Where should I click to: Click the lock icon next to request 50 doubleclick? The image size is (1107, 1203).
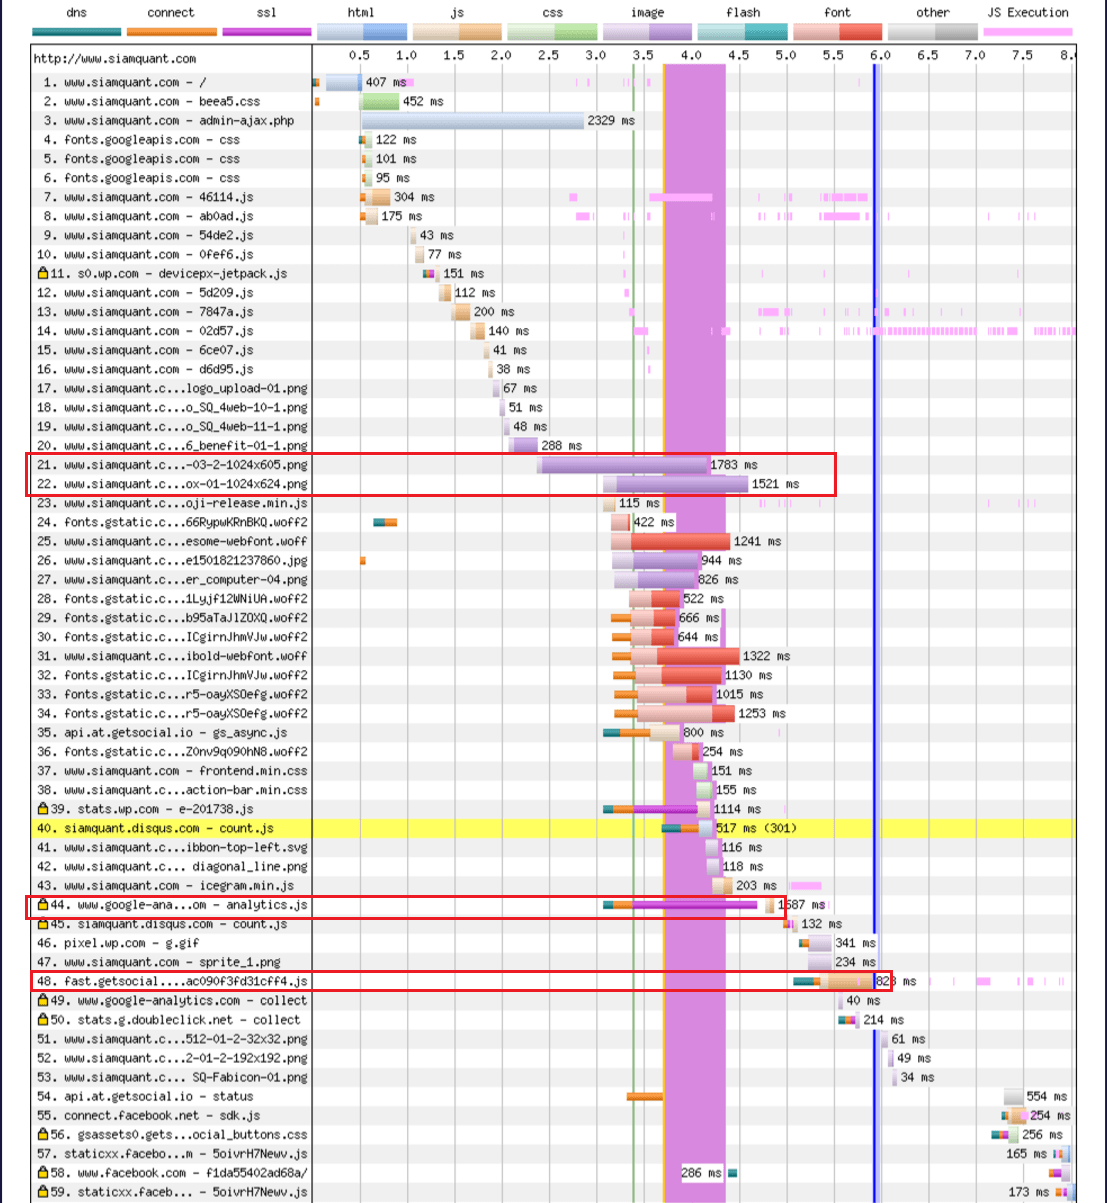[x=43, y=1020]
